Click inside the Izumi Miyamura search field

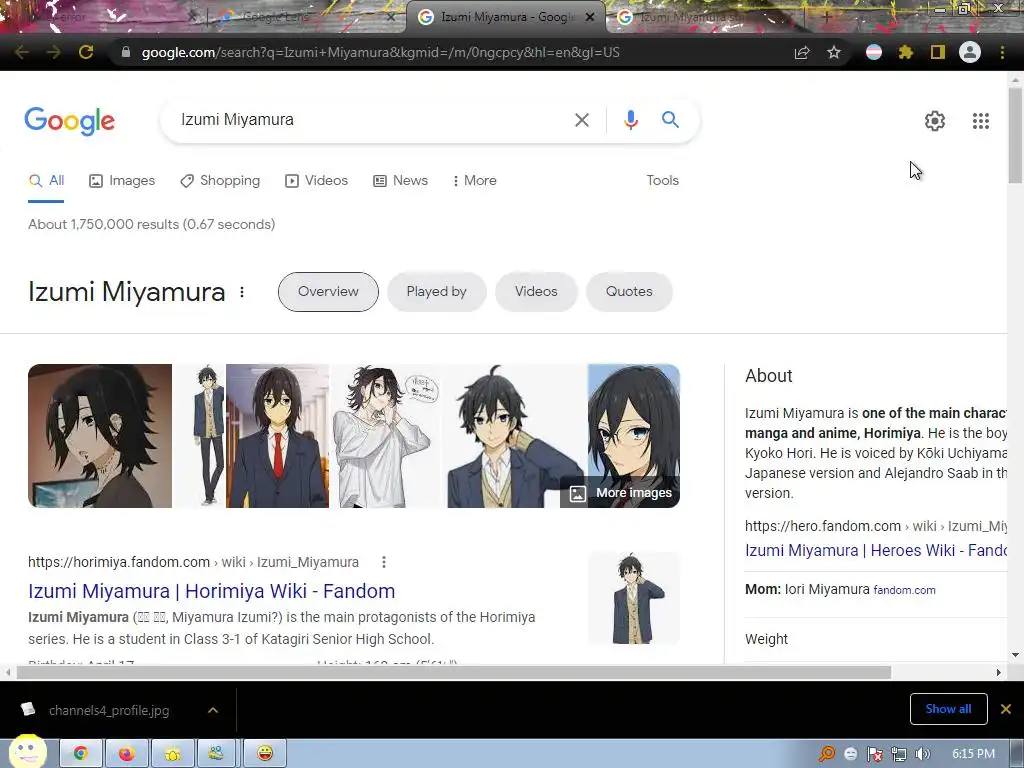[366, 120]
